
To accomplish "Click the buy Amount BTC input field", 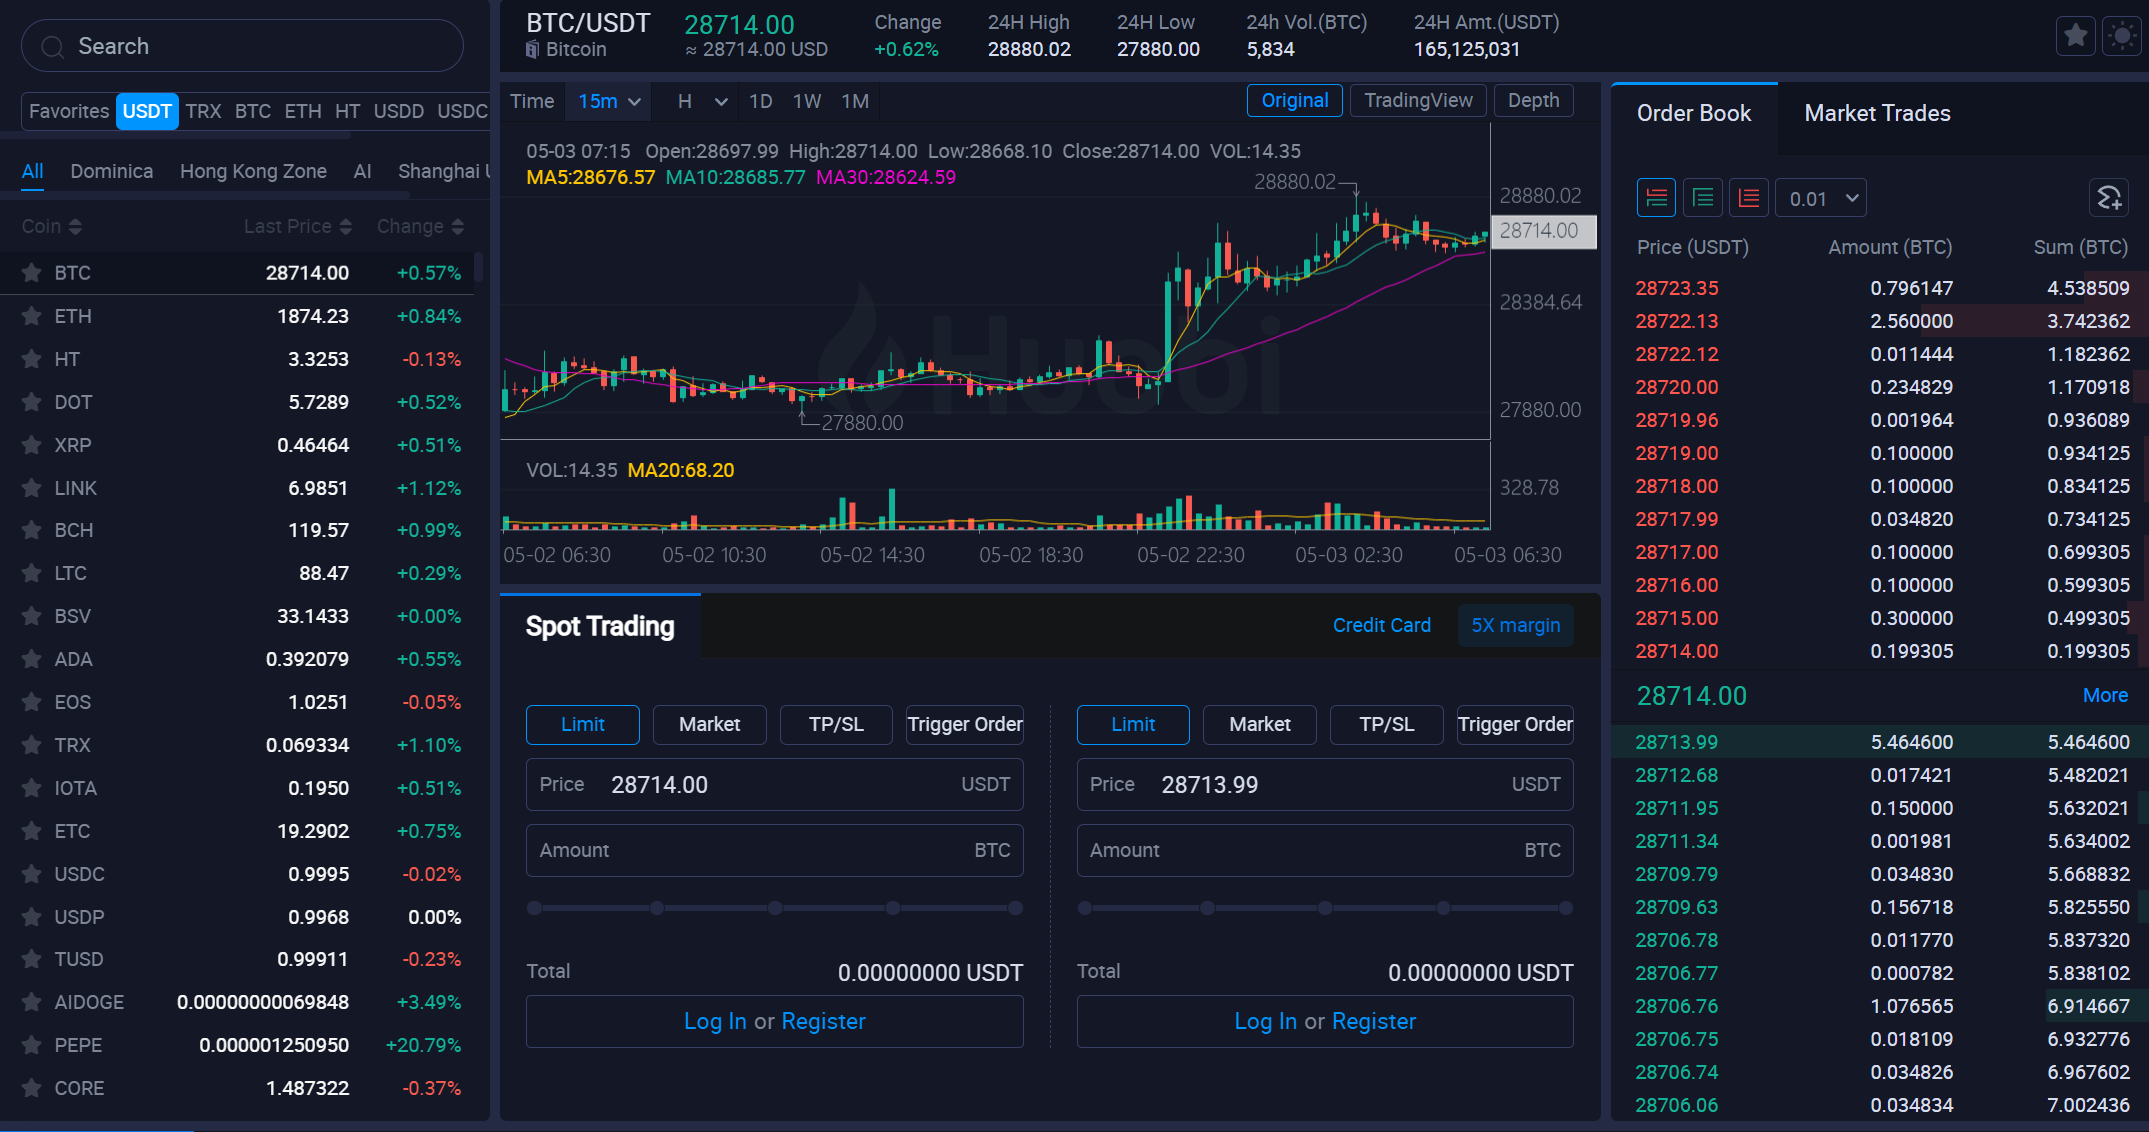I will pos(774,850).
